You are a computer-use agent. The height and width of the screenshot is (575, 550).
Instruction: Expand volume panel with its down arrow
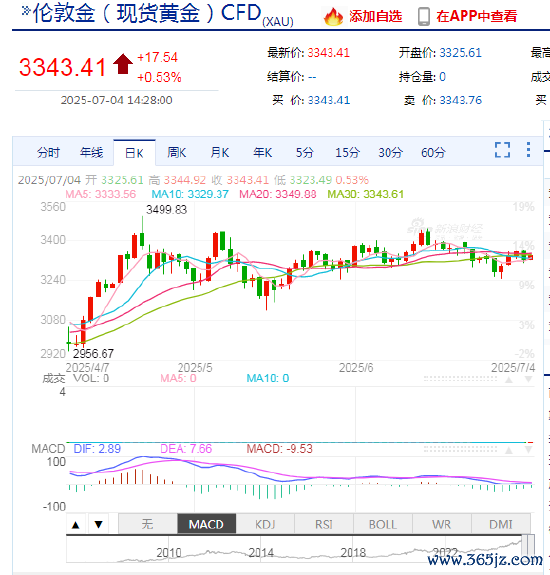tap(528, 380)
